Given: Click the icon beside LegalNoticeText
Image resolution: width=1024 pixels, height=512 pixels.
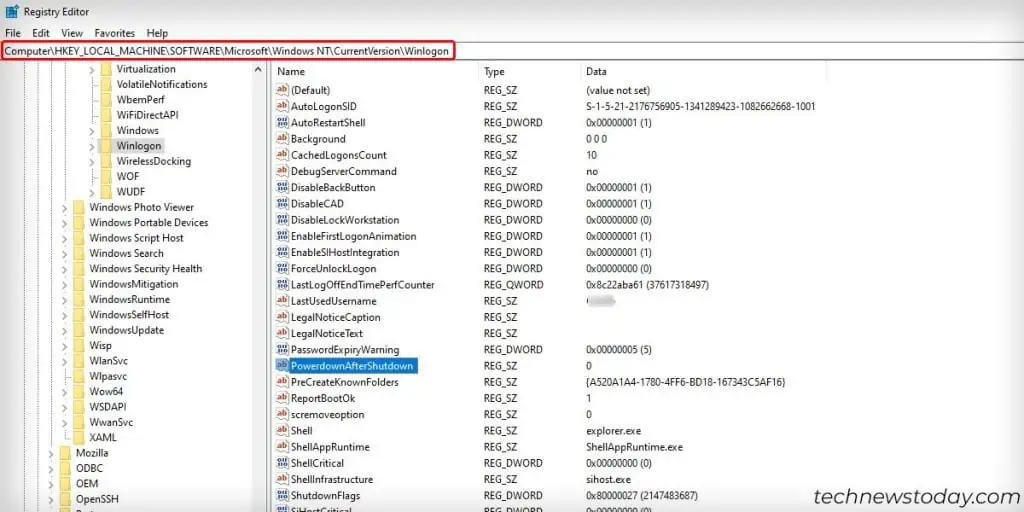Looking at the screenshot, I should [282, 333].
